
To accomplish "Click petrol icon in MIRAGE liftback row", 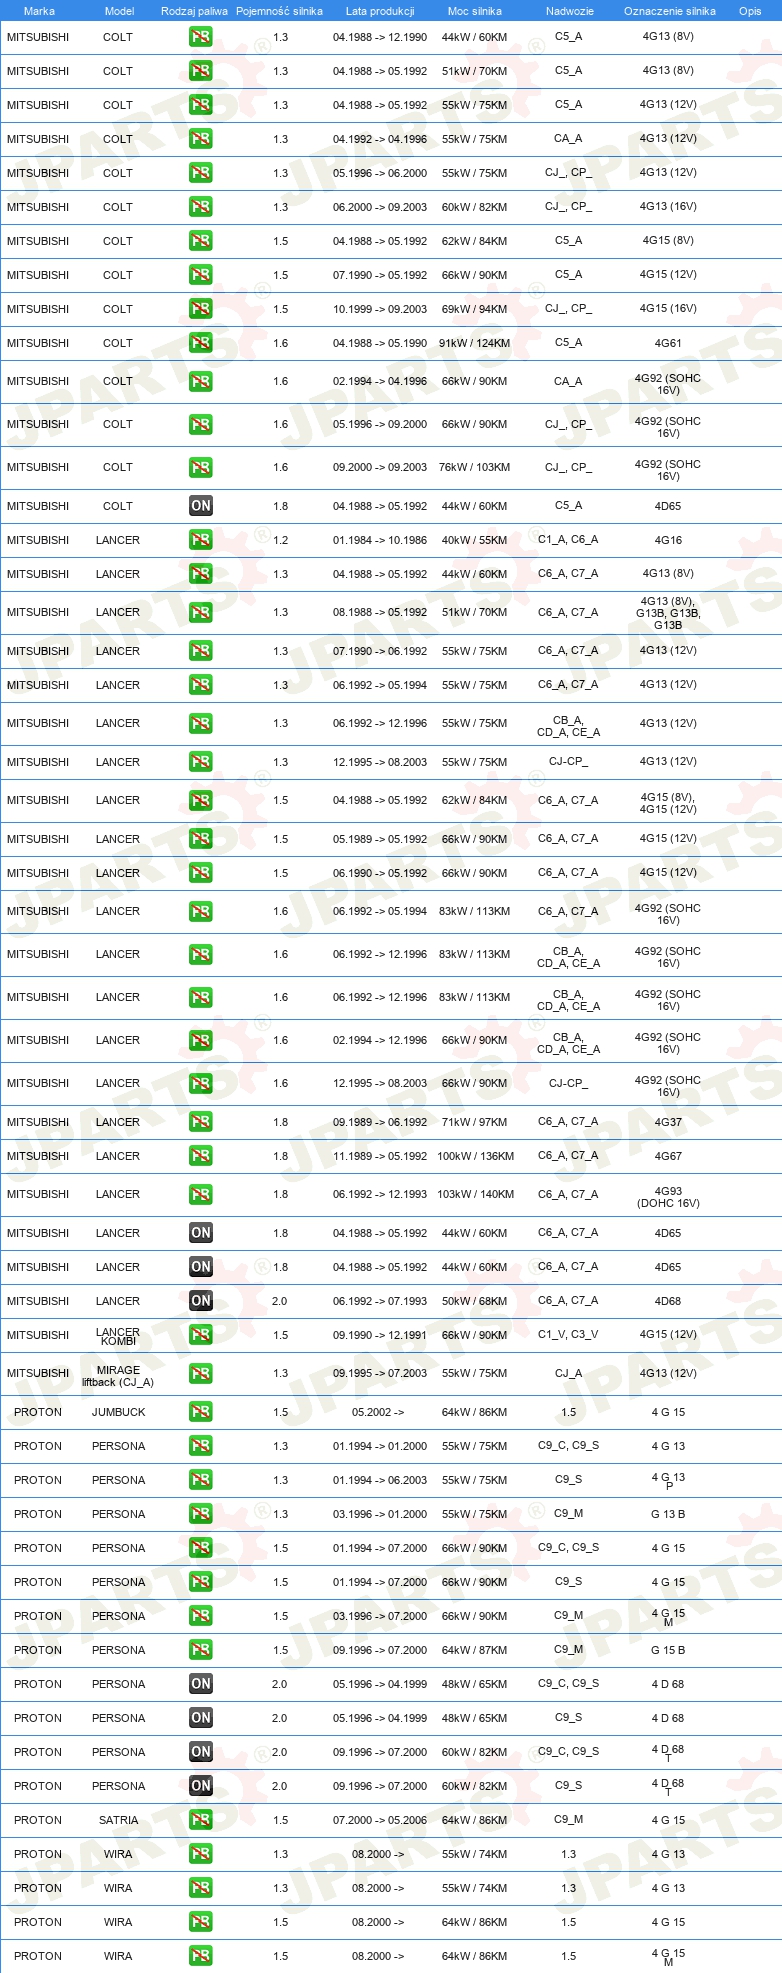I will (201, 1373).
